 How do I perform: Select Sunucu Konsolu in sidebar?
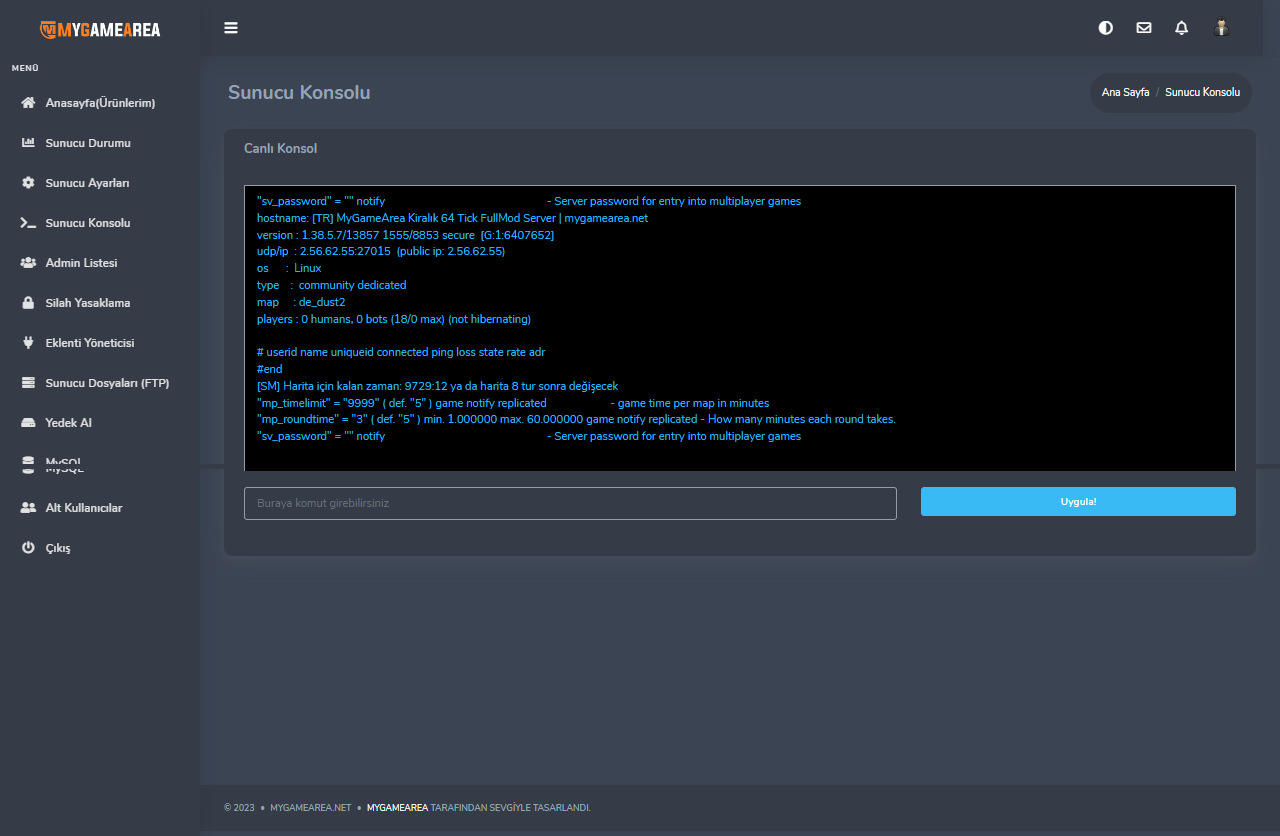click(x=87, y=223)
